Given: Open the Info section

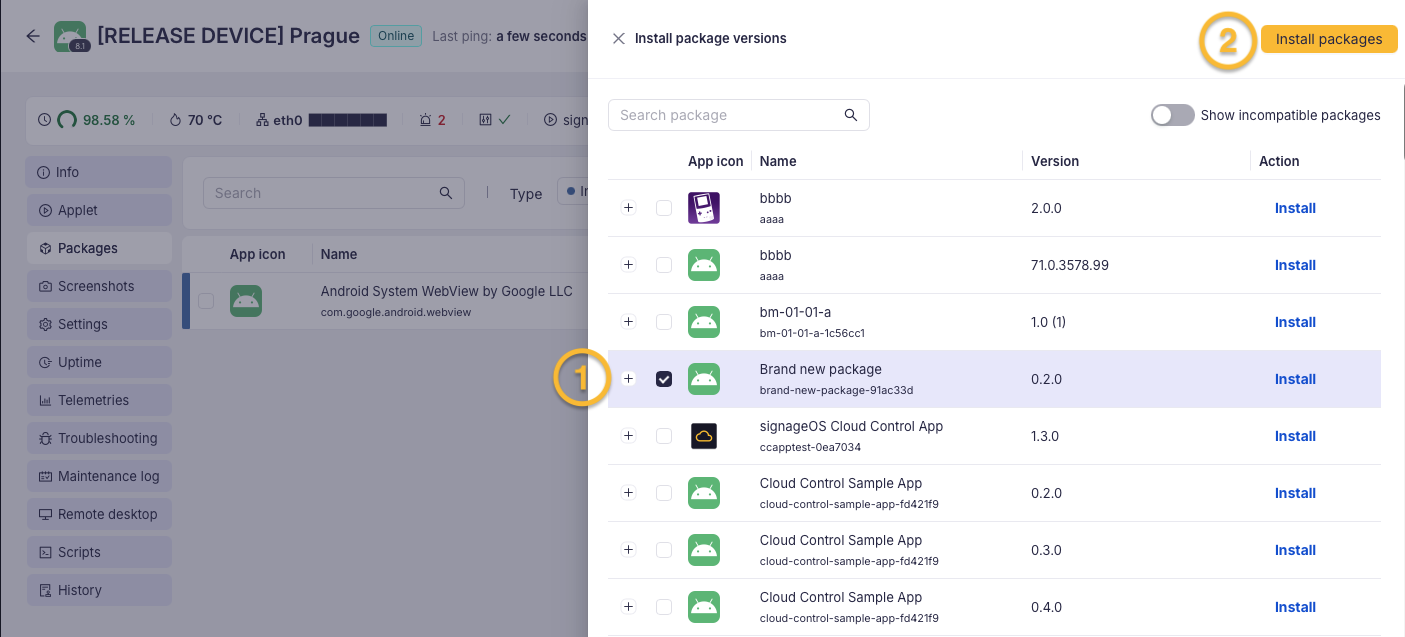Looking at the screenshot, I should click(x=99, y=172).
